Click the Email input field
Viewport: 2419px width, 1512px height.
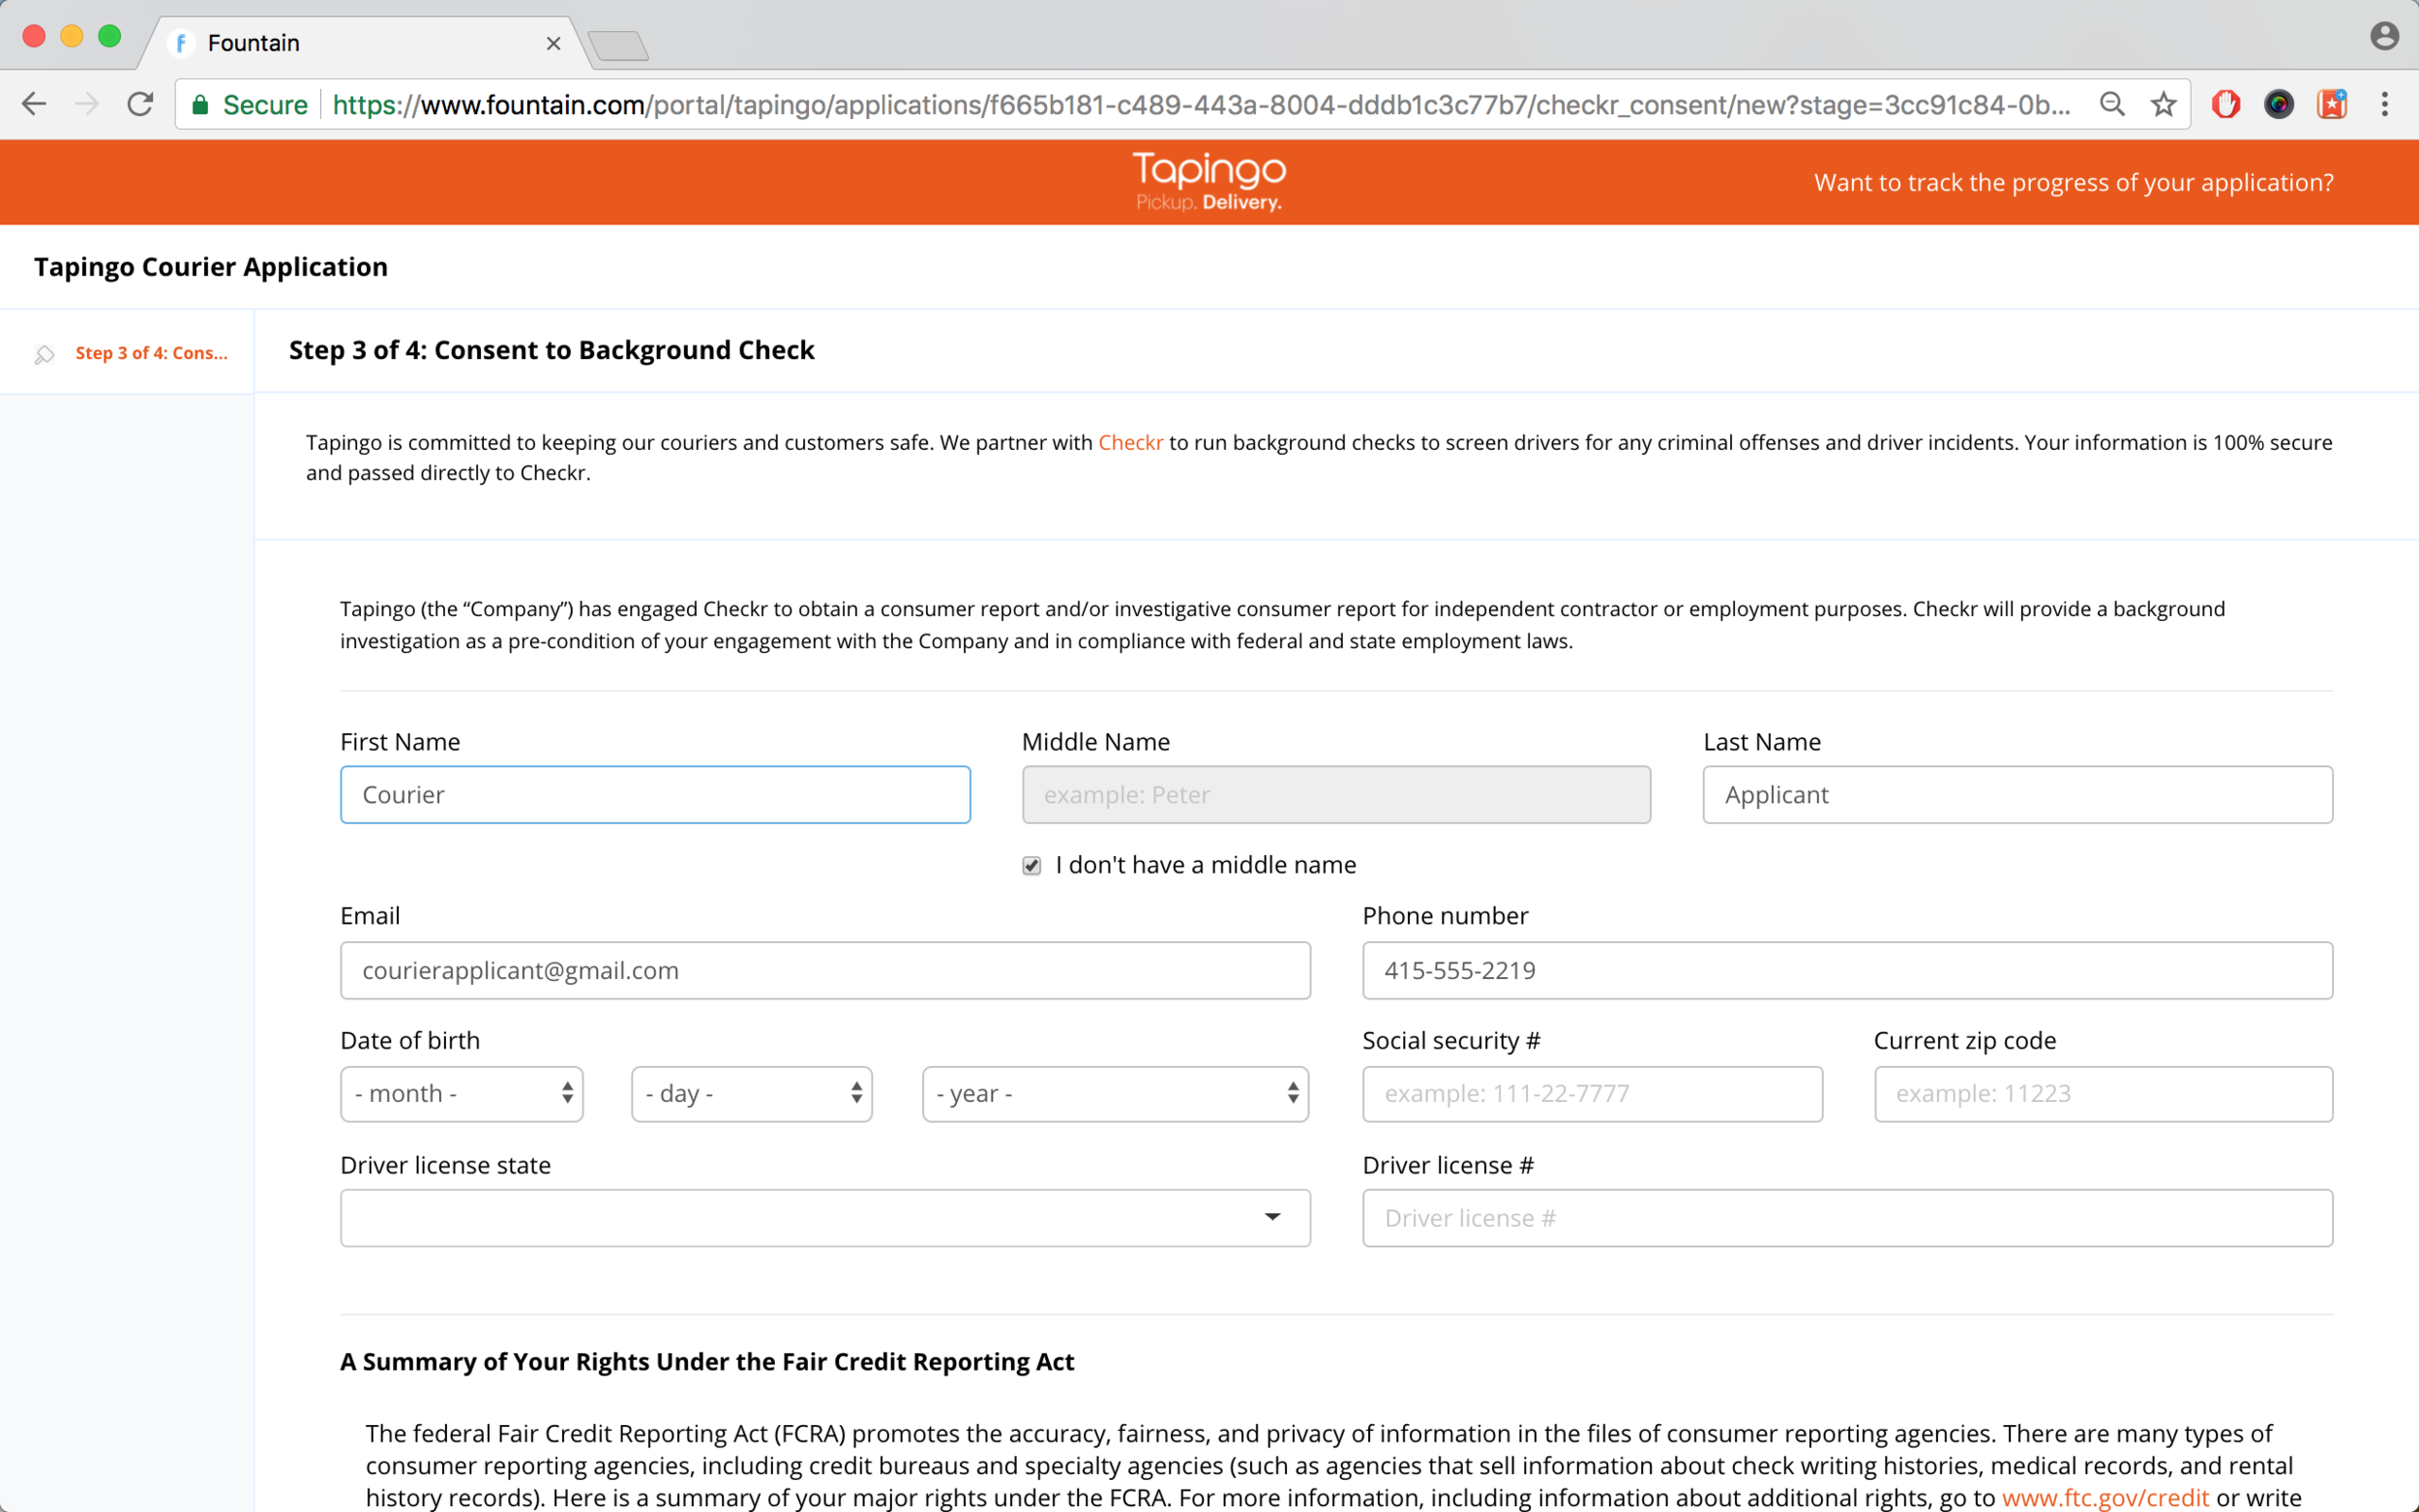pos(825,970)
